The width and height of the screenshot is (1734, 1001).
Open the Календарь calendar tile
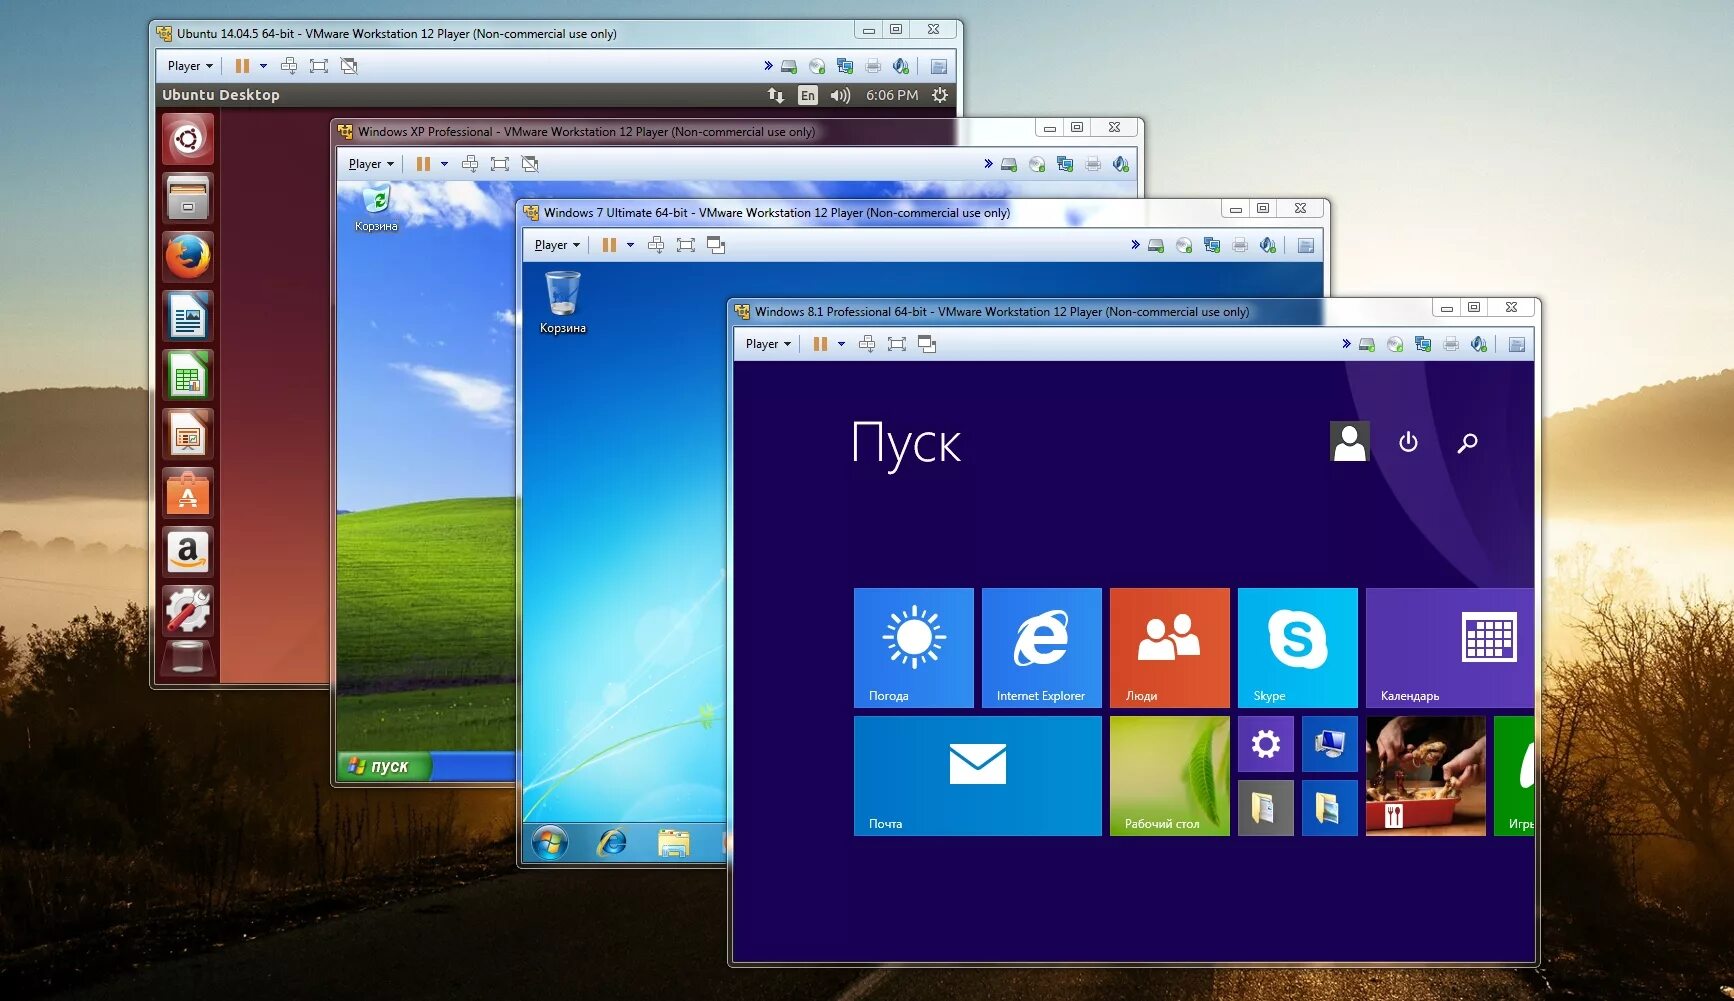click(1450, 648)
